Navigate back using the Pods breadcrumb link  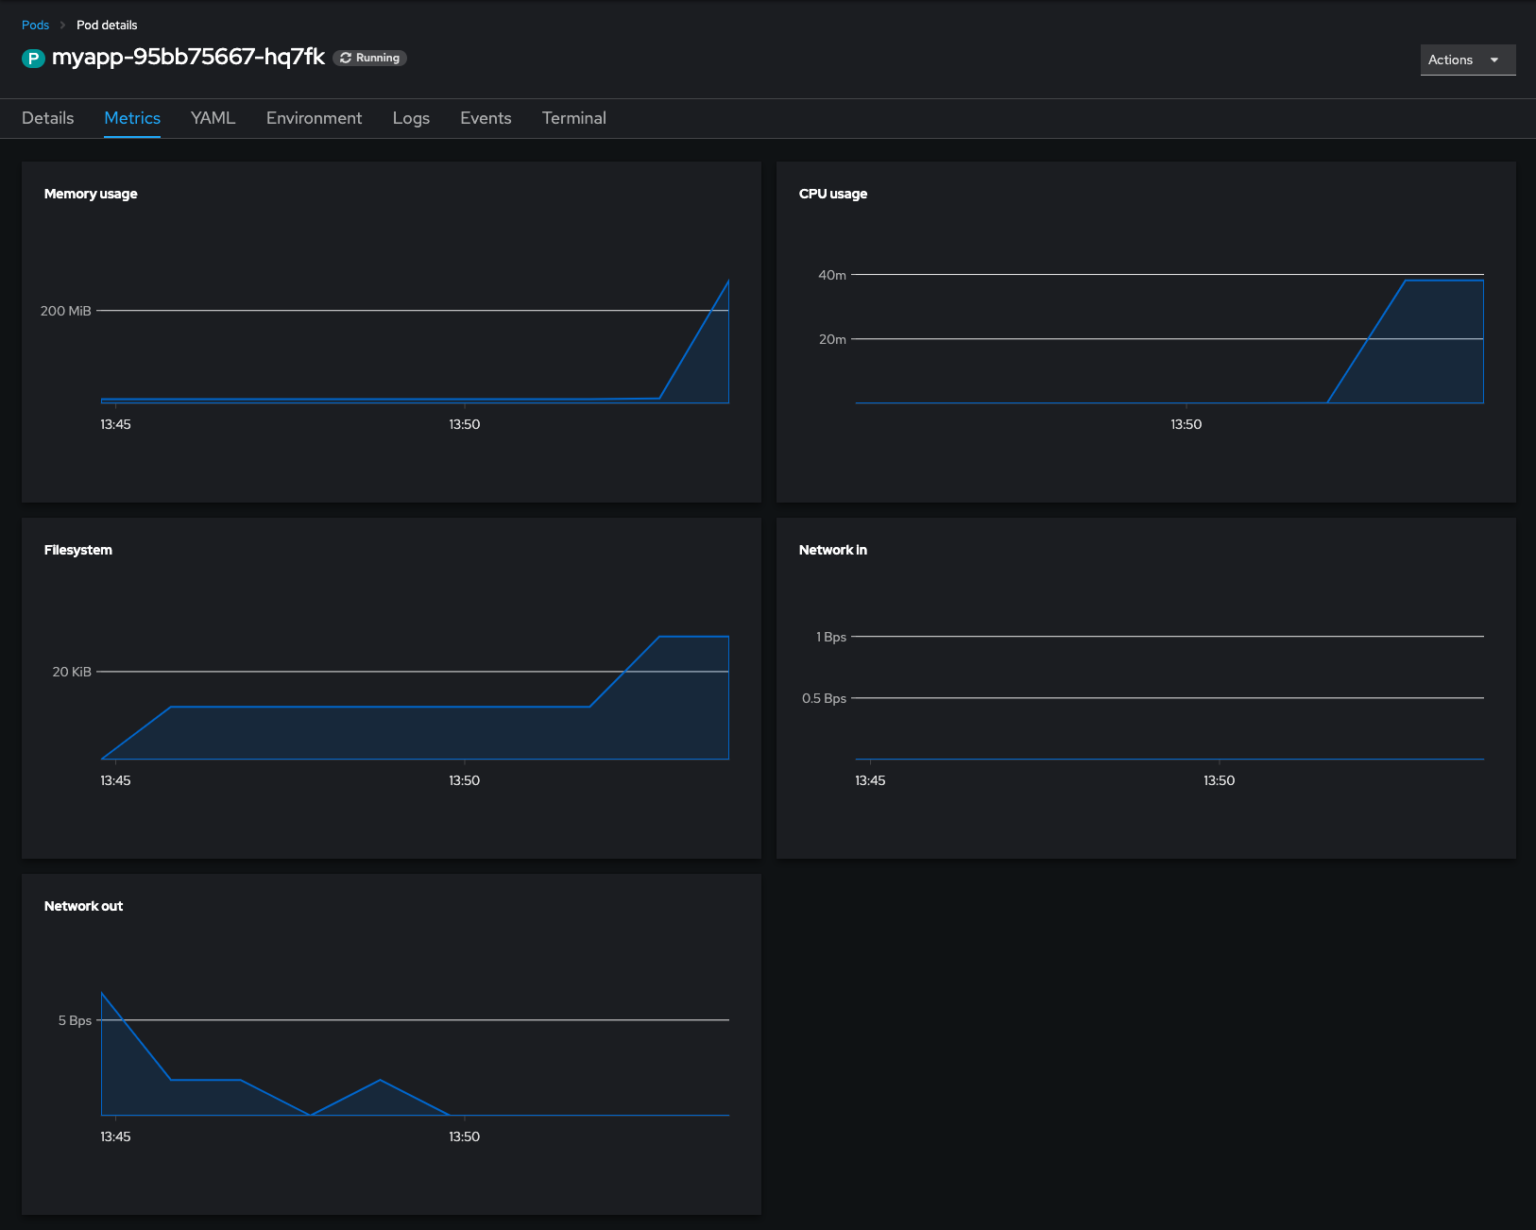click(35, 24)
